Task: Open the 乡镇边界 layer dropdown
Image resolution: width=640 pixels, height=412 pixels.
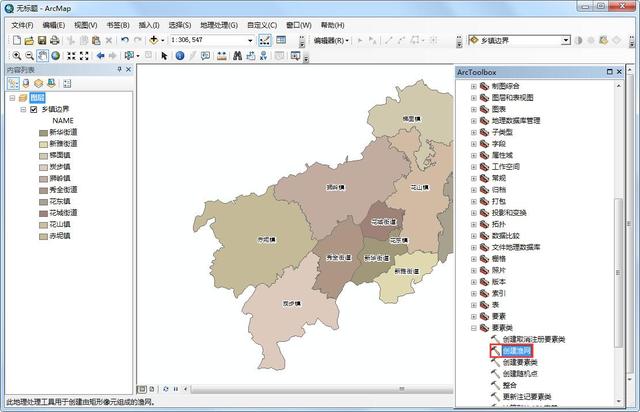Action: pos(565,40)
